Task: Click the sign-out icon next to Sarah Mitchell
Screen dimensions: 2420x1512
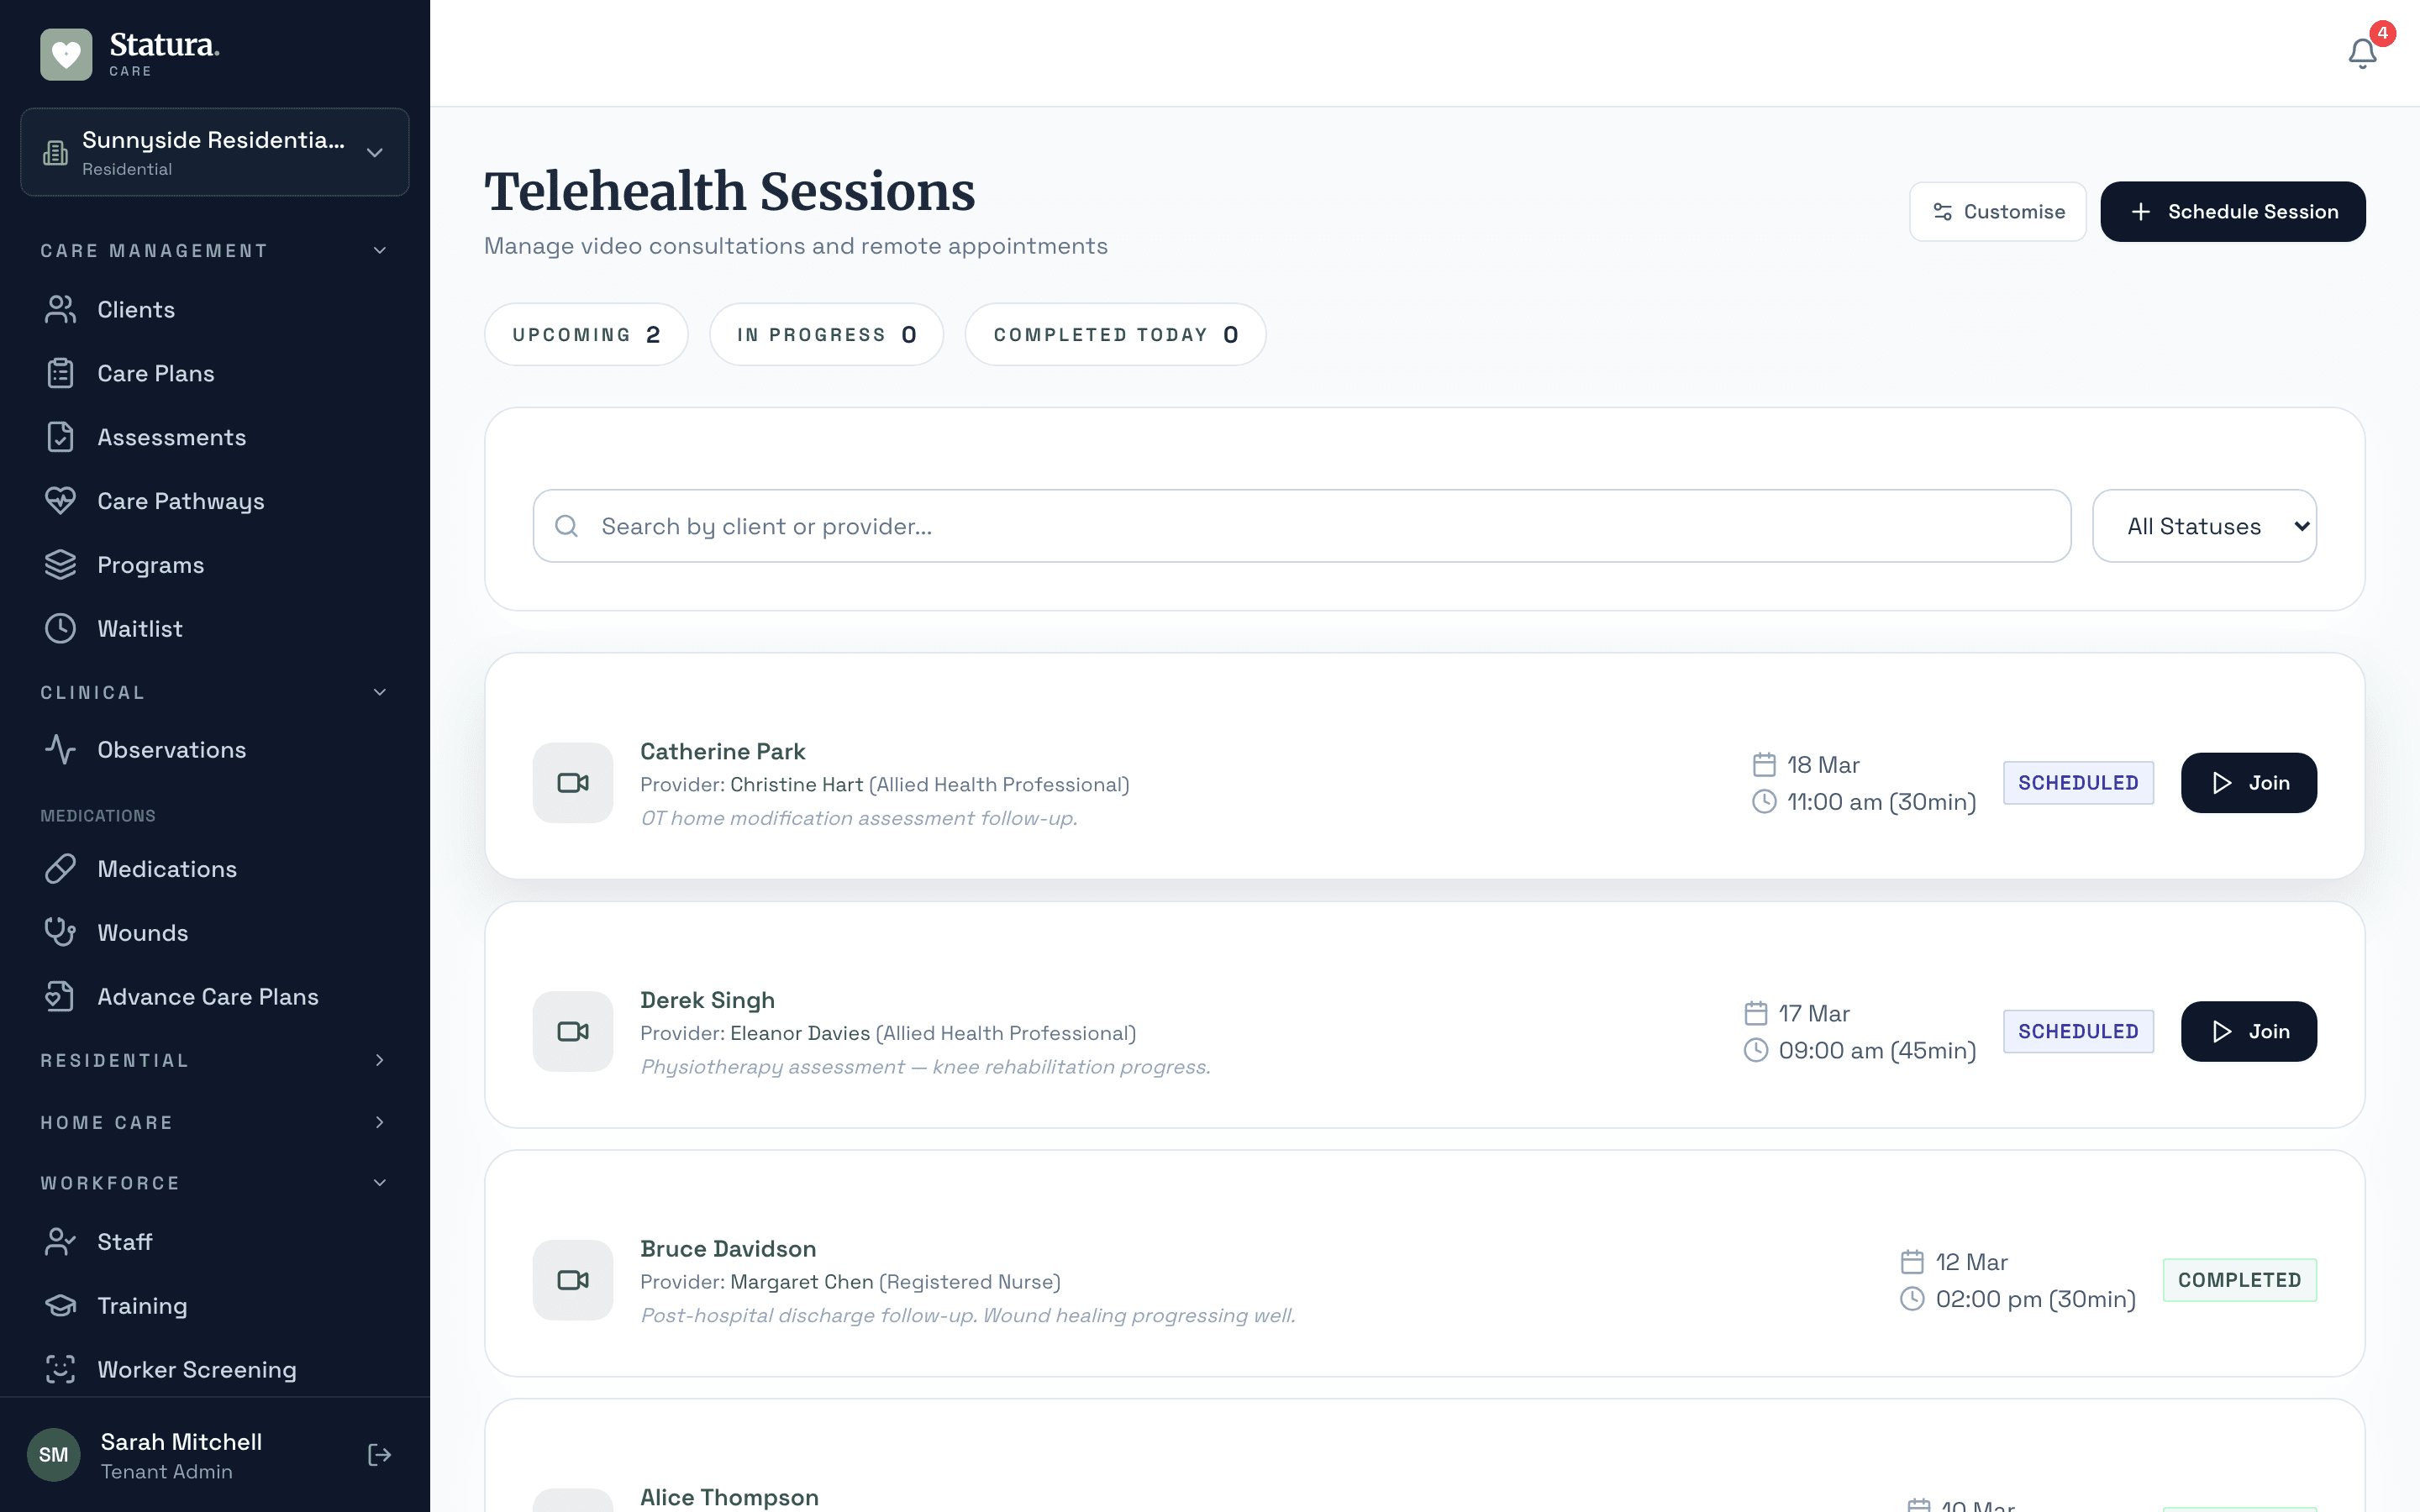Action: [x=379, y=1455]
